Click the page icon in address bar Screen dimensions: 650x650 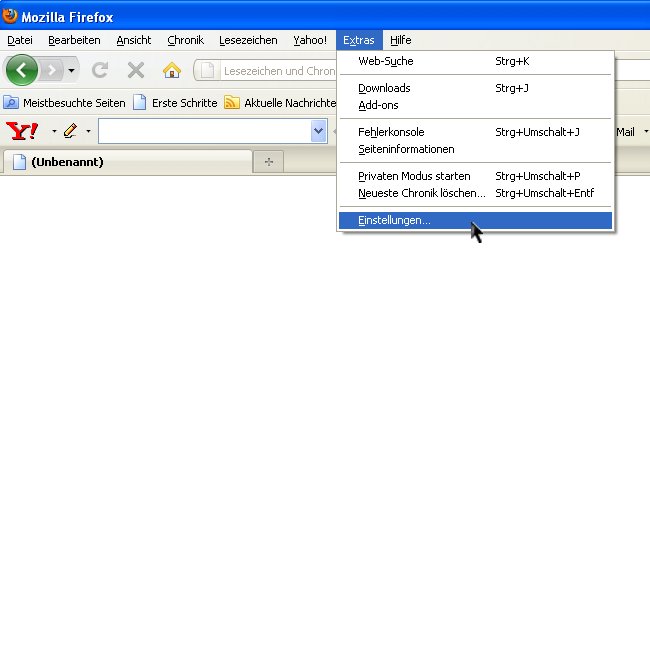click(x=207, y=70)
